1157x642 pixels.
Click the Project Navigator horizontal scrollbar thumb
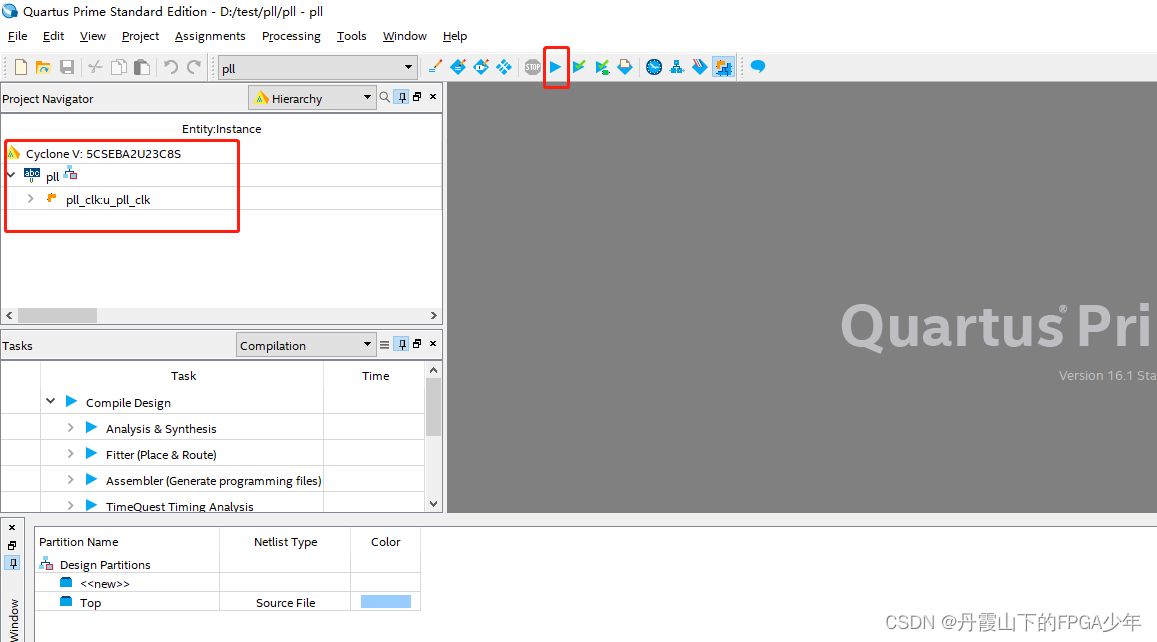click(58, 315)
